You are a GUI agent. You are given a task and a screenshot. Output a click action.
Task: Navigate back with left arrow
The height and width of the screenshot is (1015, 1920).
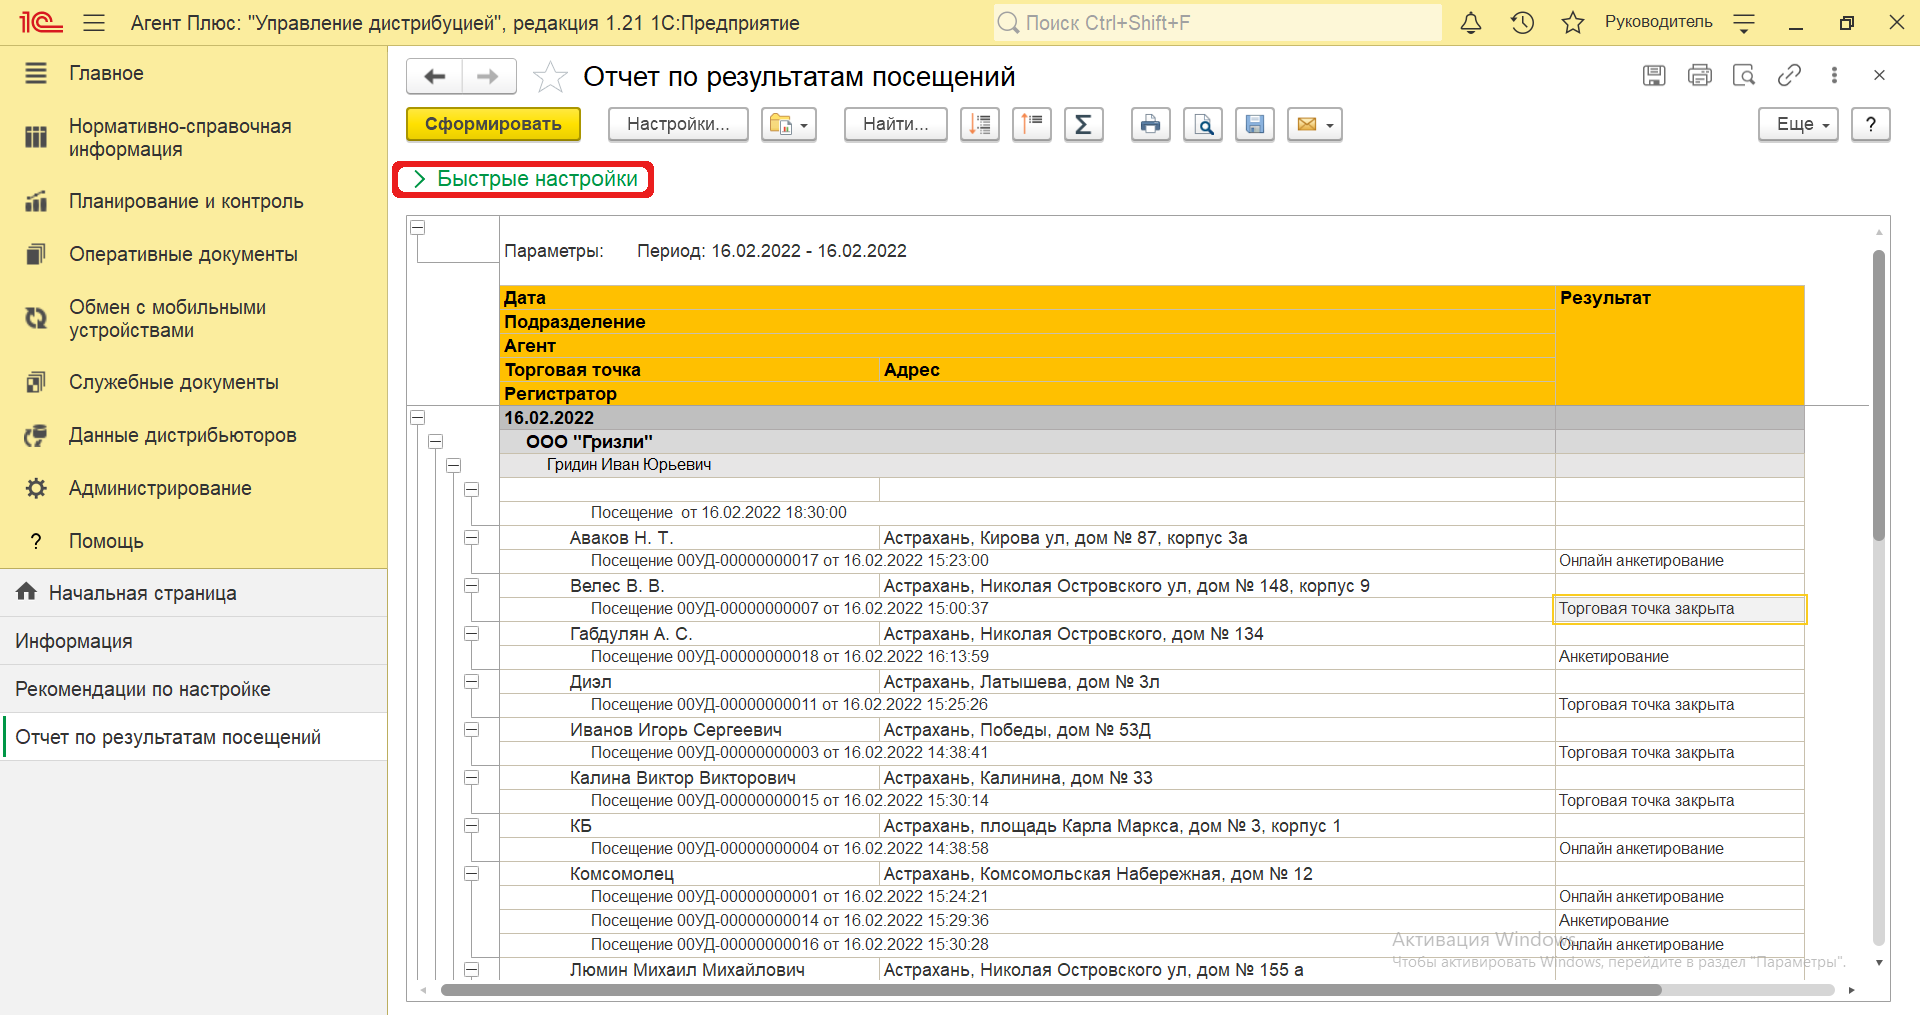click(x=435, y=77)
